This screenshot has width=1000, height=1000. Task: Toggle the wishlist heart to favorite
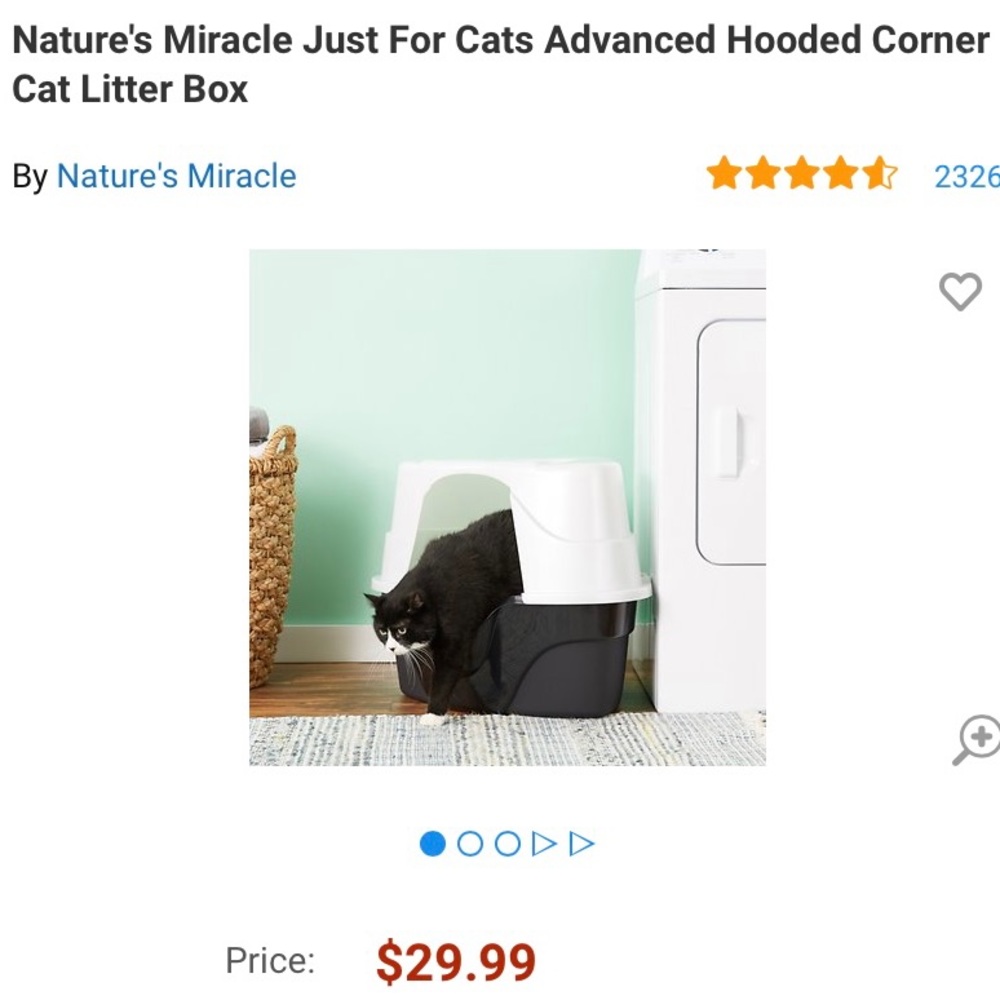(x=959, y=293)
